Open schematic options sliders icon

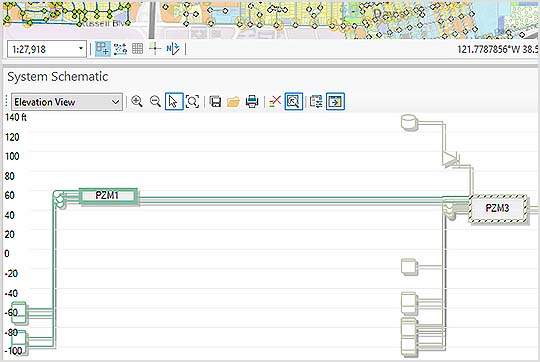tap(316, 102)
